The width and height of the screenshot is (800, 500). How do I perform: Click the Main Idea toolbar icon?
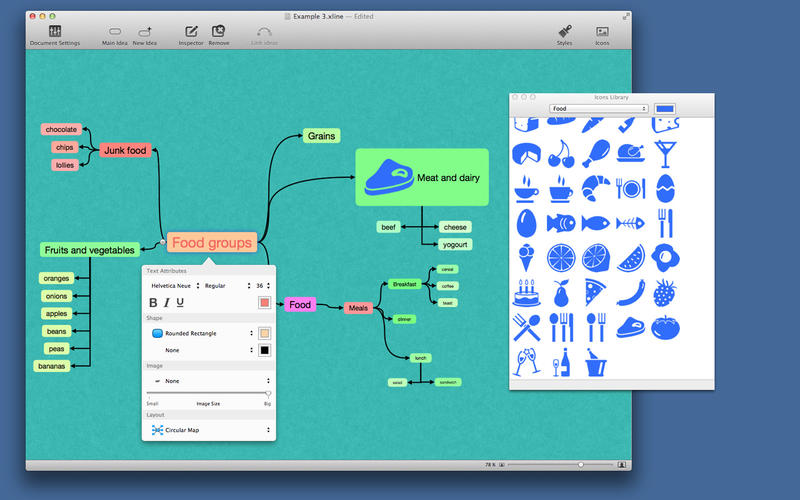tap(115, 32)
